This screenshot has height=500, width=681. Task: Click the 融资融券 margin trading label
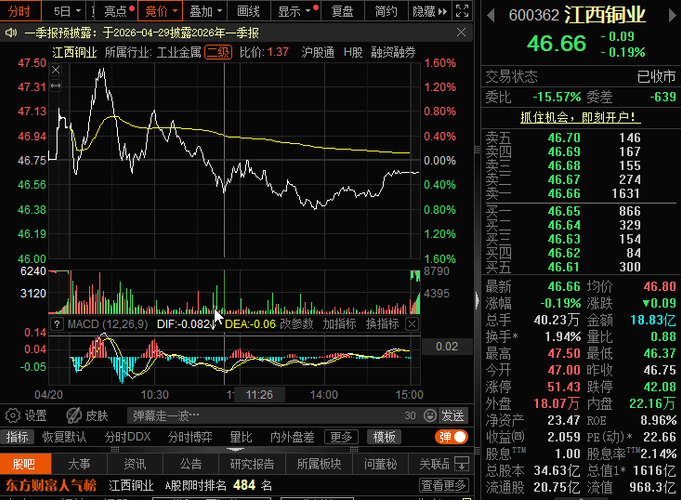pyautogui.click(x=393, y=53)
